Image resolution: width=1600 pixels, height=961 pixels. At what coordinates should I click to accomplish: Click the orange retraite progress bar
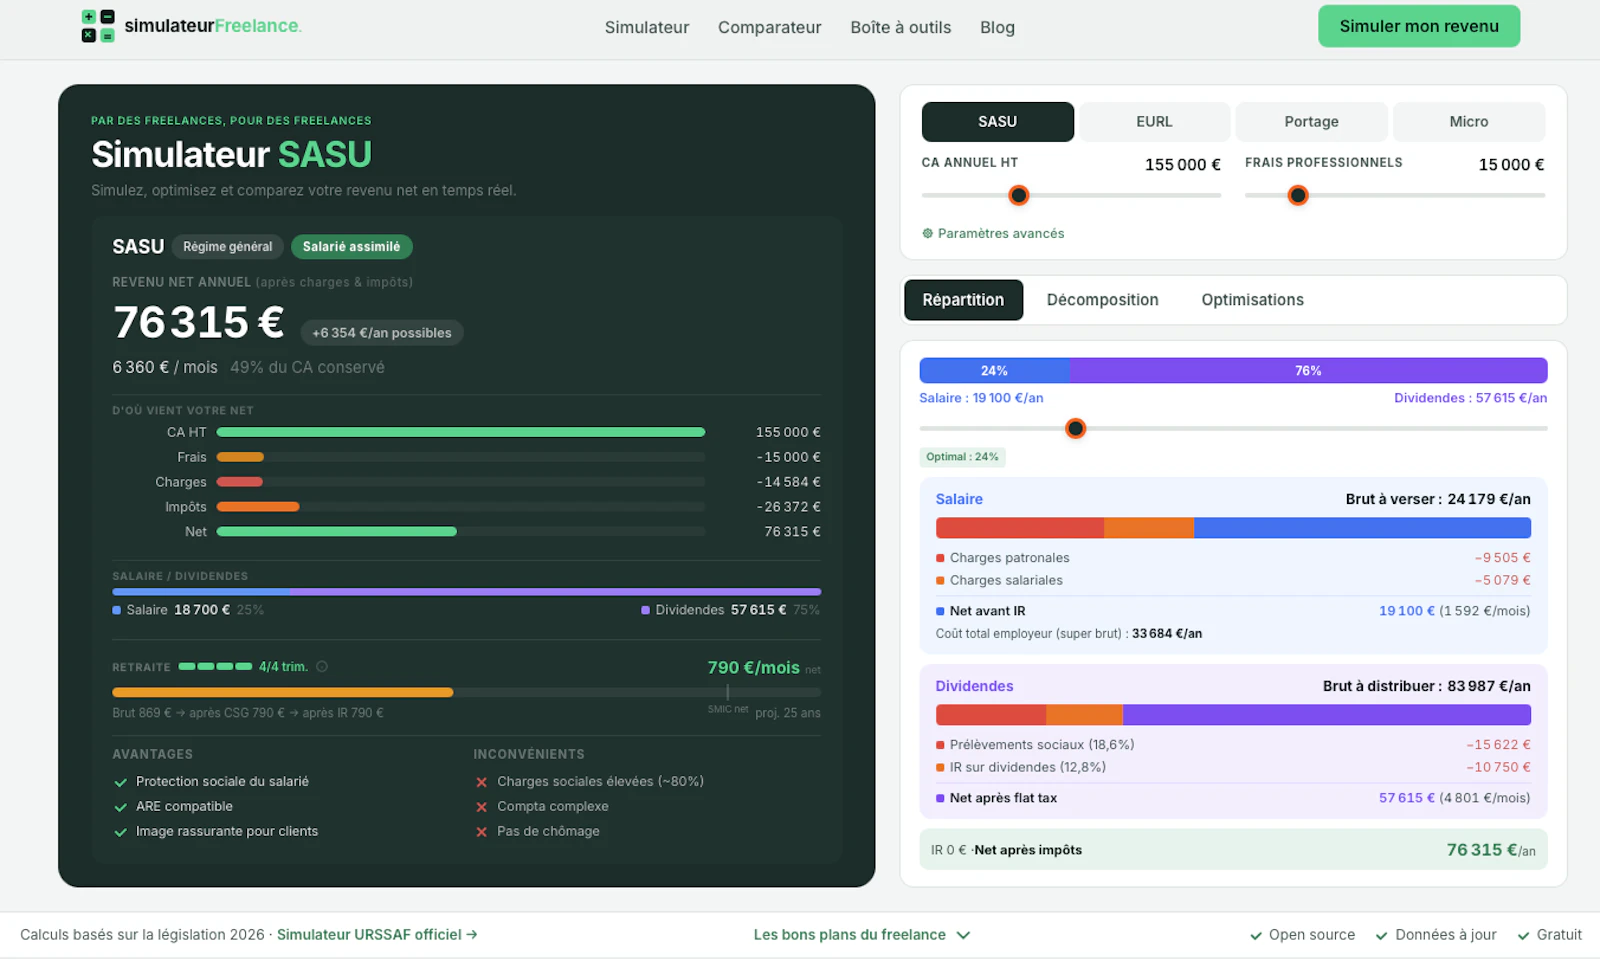[283, 692]
